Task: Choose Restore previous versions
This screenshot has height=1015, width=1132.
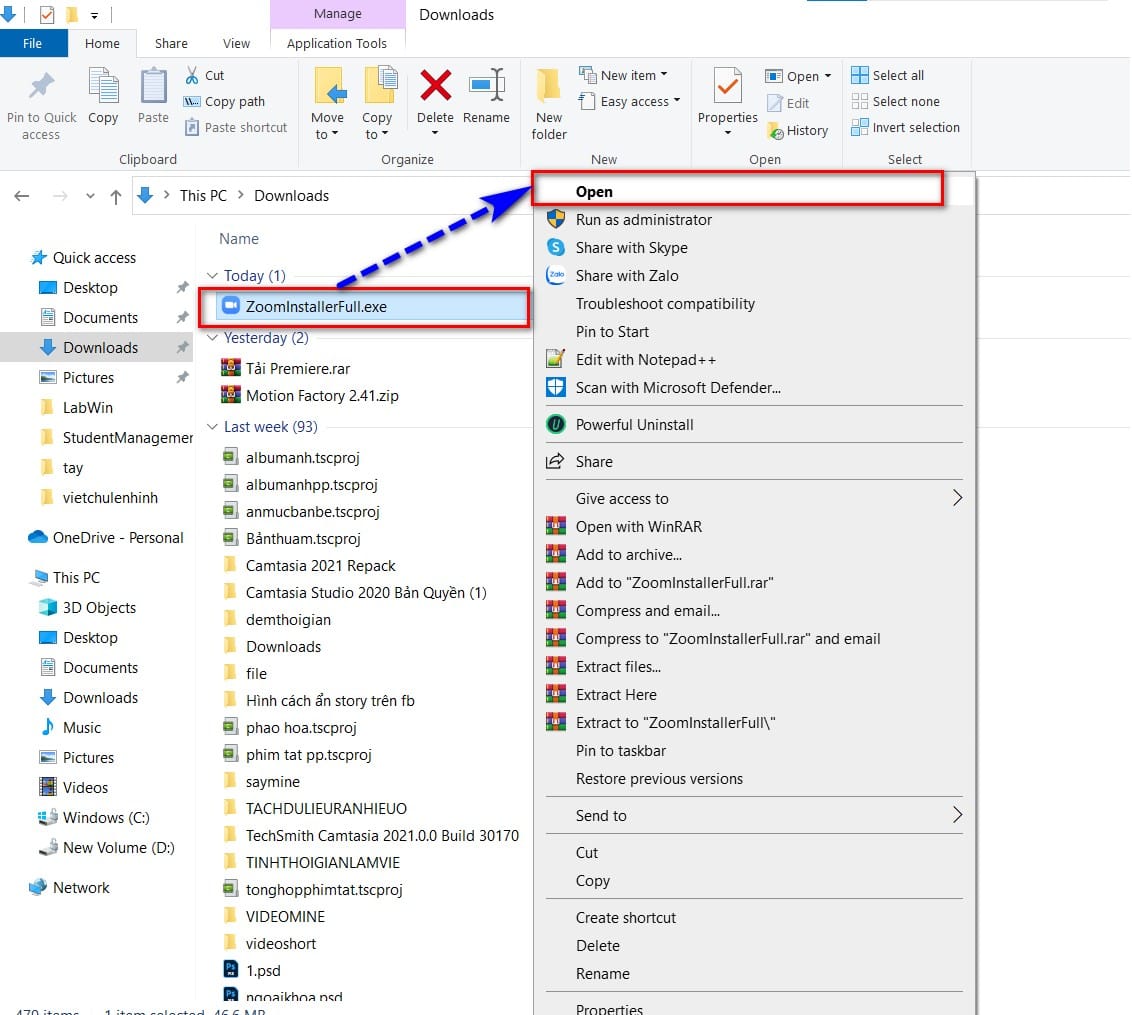Action: pos(754,779)
